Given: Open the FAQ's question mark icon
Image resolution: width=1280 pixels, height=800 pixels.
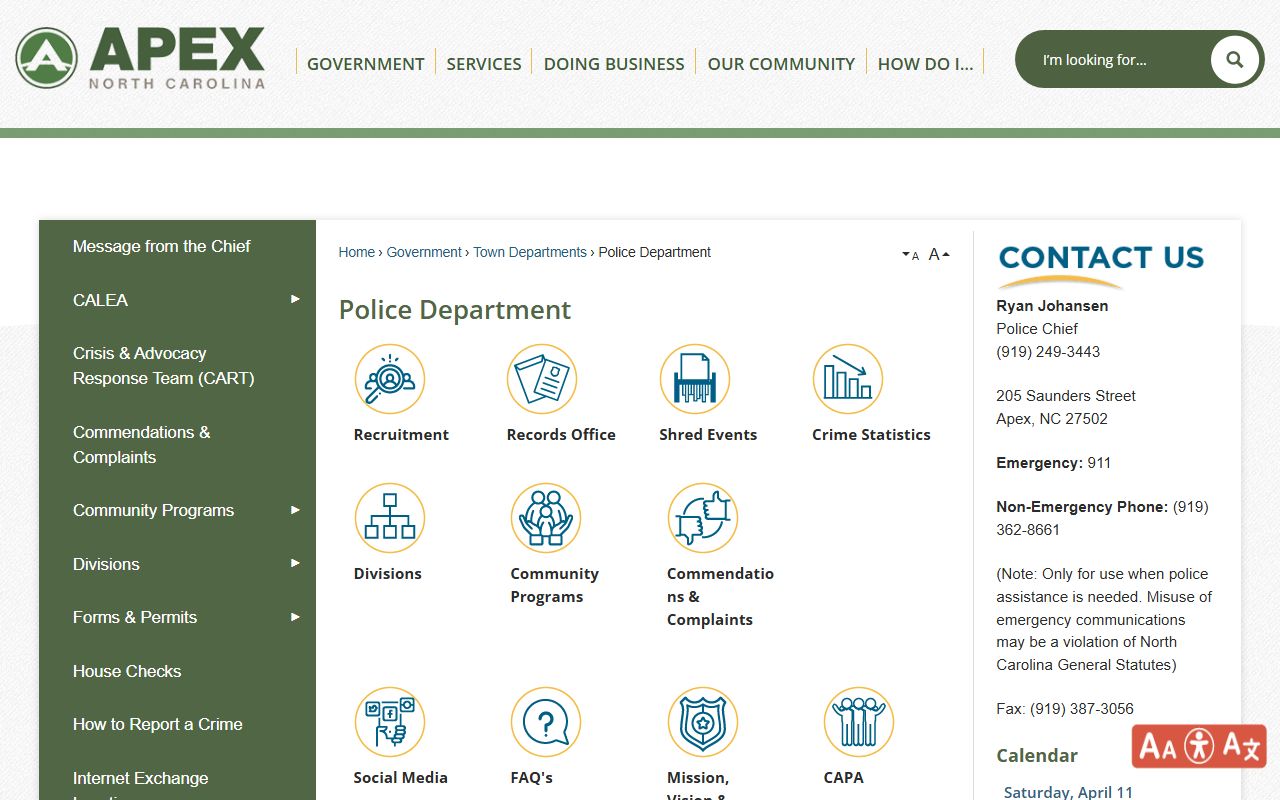Looking at the screenshot, I should (545, 722).
